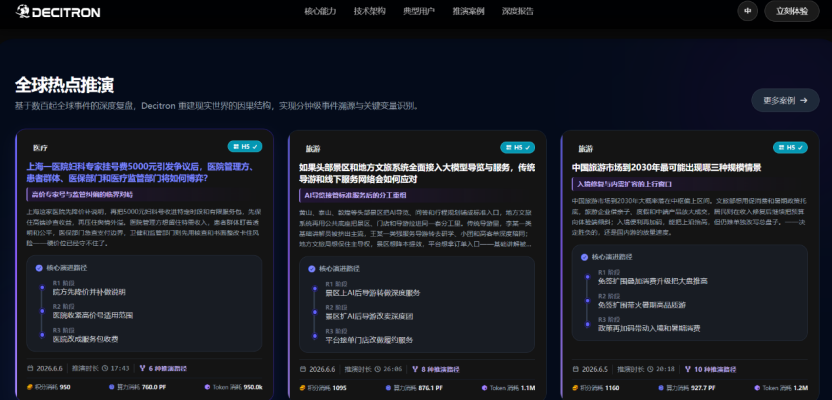Select stage 景区上AI后导游转做深度服务
Viewport: 832px width, 400px height.
(x=372, y=293)
